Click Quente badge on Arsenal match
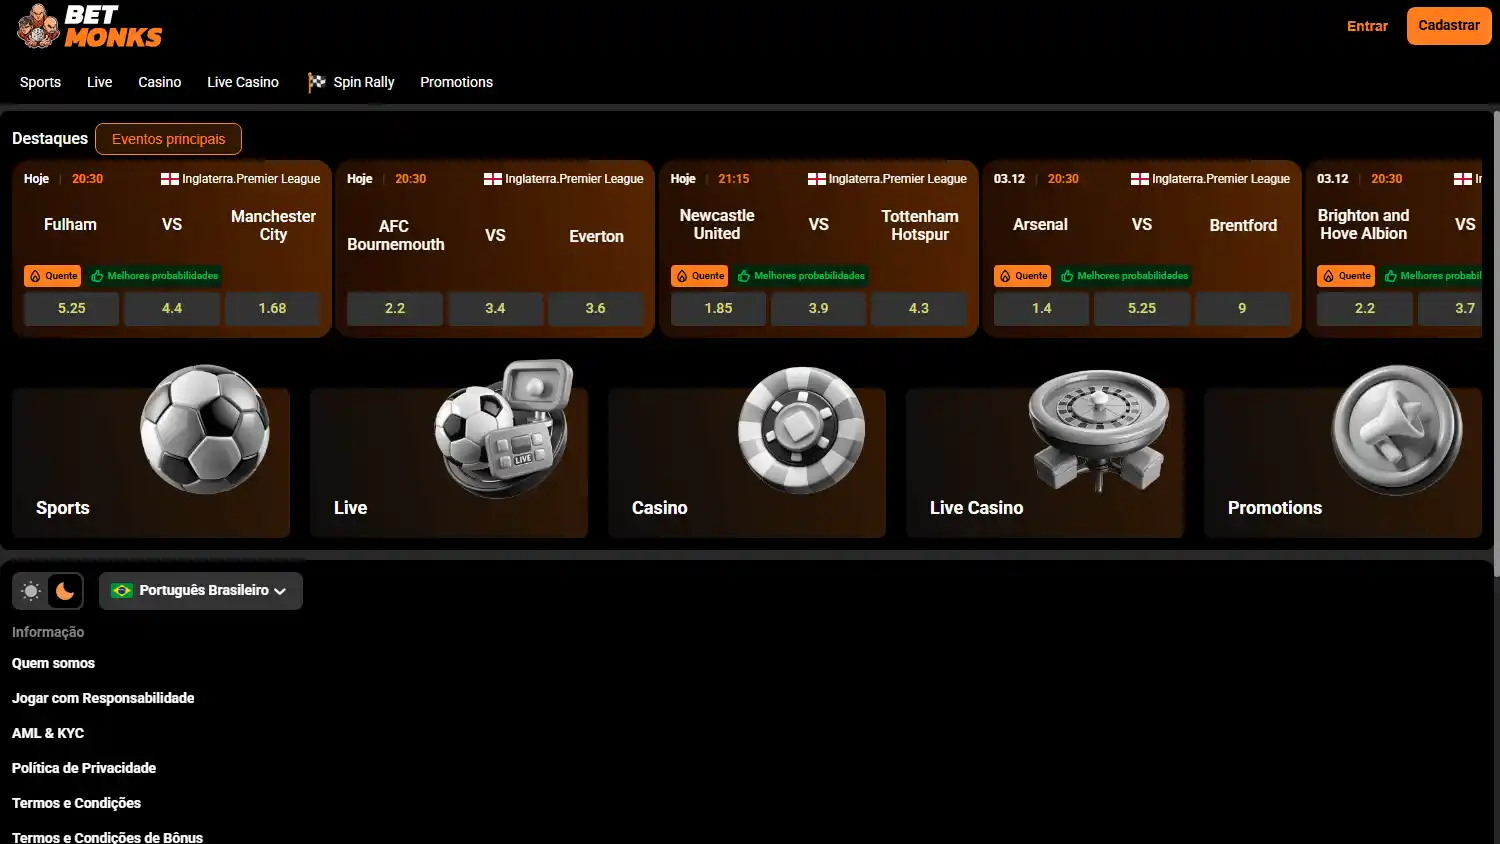The width and height of the screenshot is (1500, 844). point(1023,276)
